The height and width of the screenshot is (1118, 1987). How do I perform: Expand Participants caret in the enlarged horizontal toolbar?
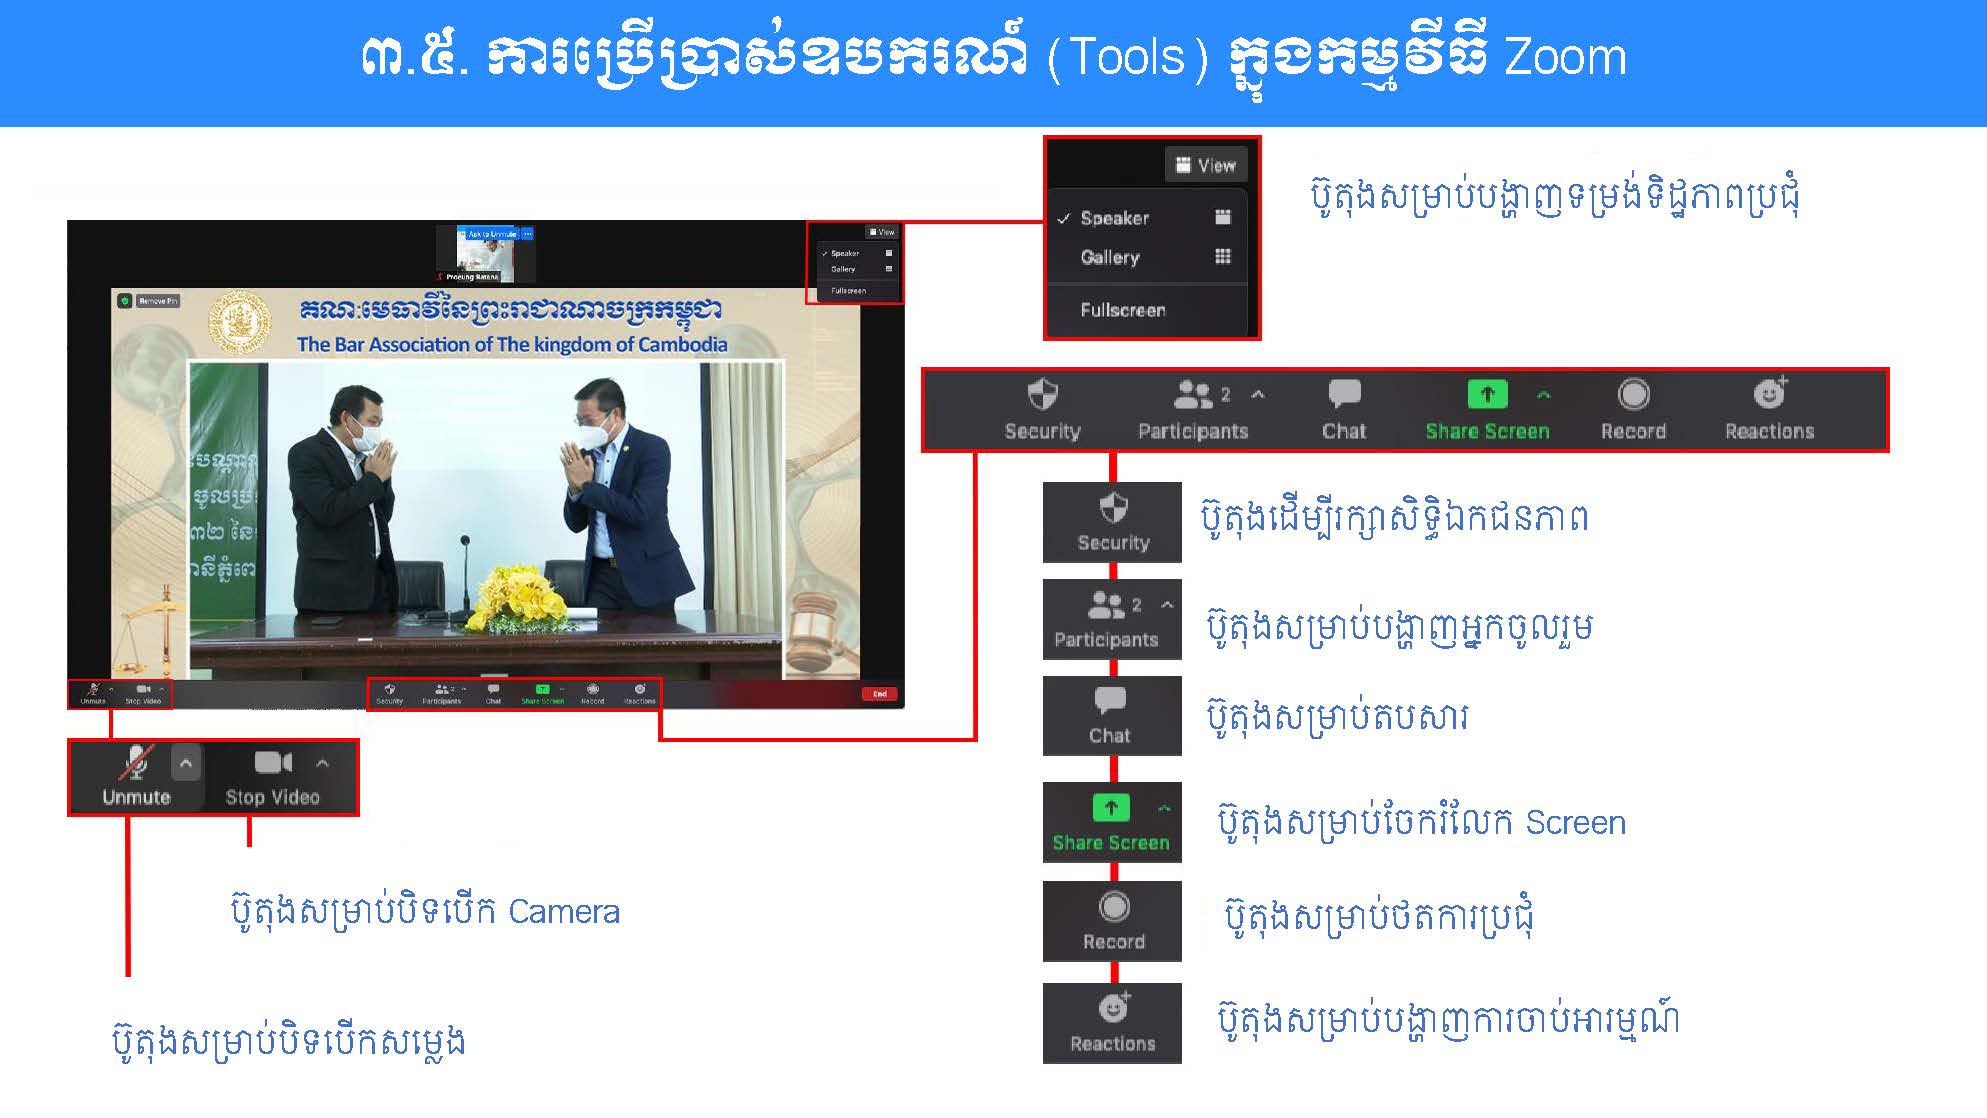coord(1258,394)
